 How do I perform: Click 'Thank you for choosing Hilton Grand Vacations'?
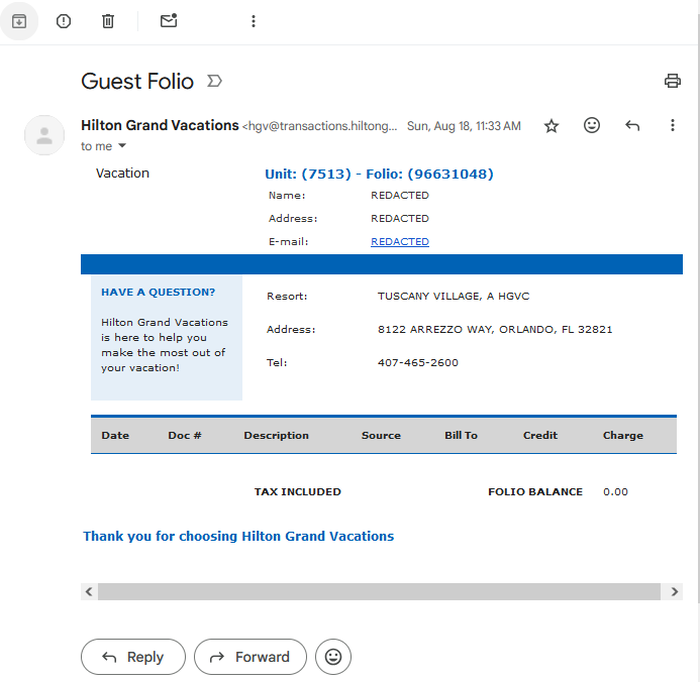click(238, 536)
